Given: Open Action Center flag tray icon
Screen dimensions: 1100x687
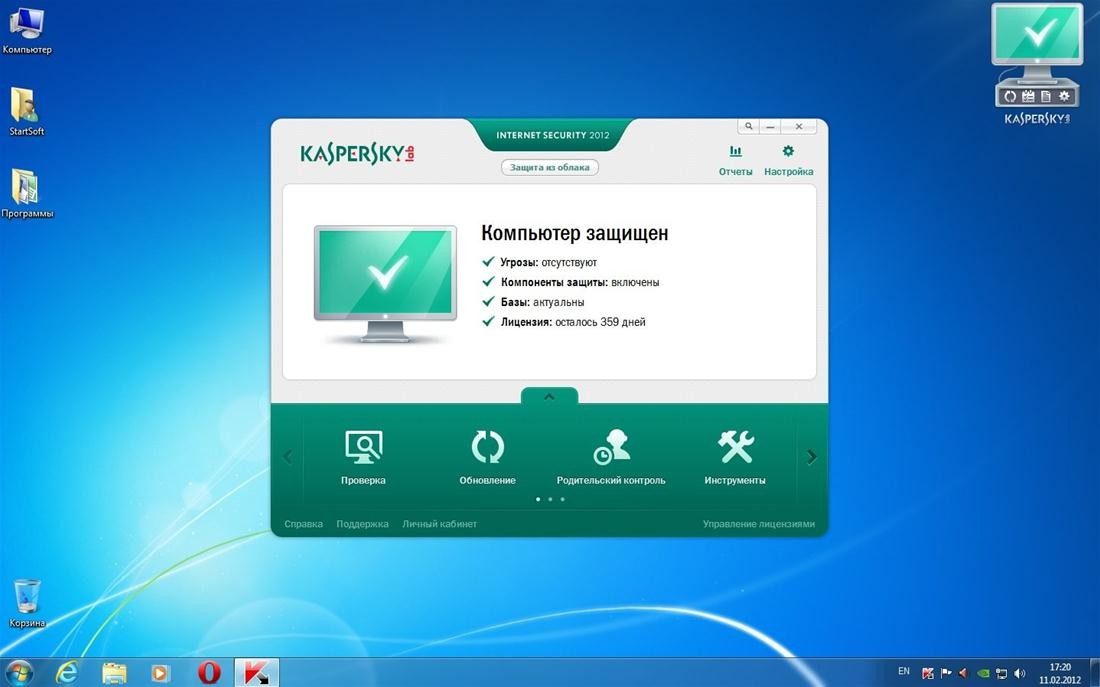Looking at the screenshot, I should pos(946,673).
